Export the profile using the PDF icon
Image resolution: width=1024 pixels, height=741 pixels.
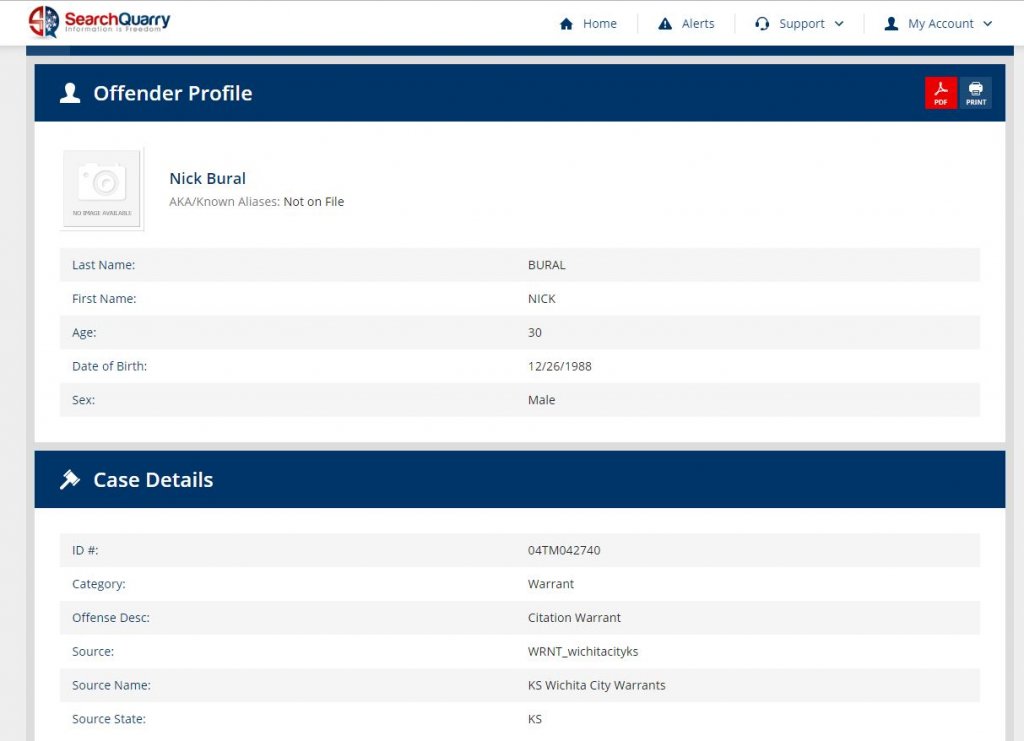point(940,93)
